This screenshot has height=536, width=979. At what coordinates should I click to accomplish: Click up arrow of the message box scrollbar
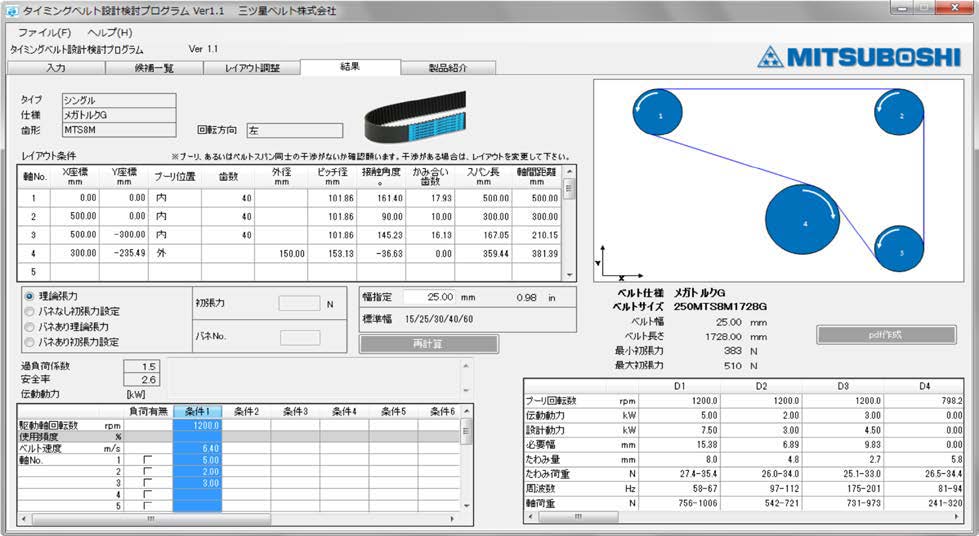[466, 365]
